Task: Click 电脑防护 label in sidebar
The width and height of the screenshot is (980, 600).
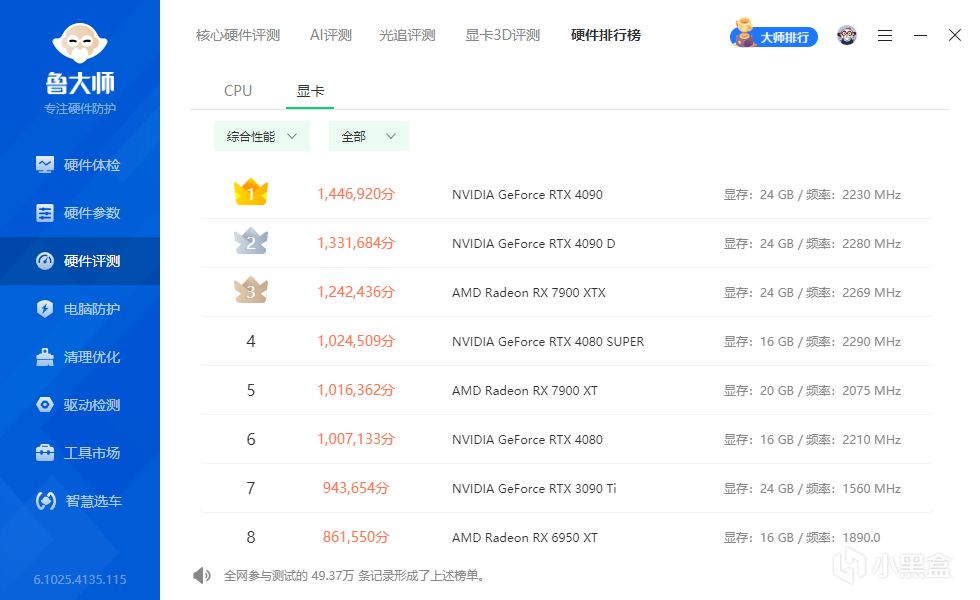Action: click(92, 309)
